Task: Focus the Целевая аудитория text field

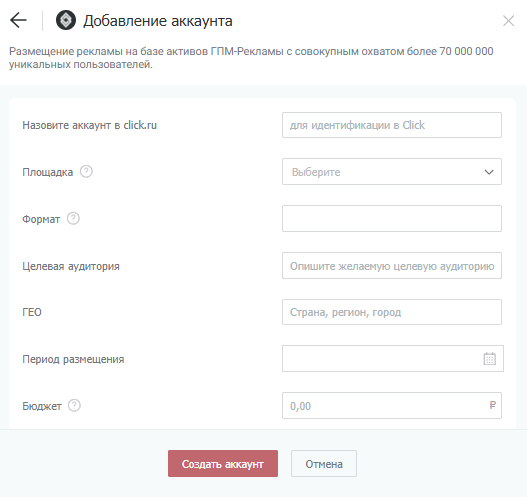Action: point(392,266)
